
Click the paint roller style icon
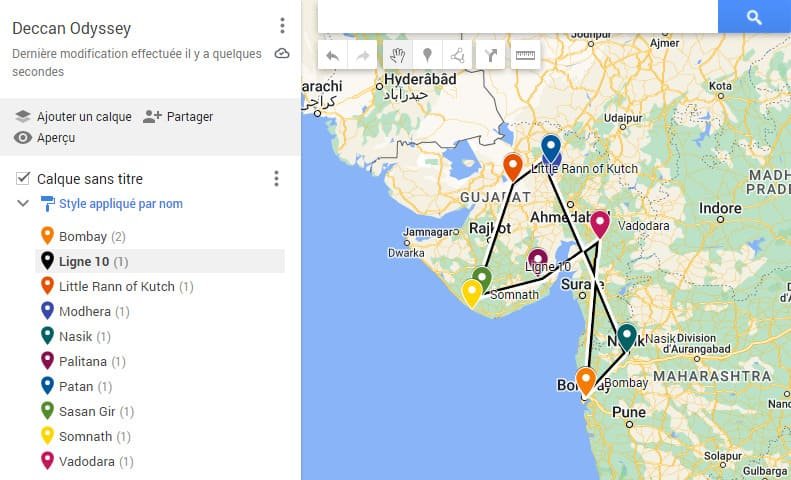(x=47, y=204)
